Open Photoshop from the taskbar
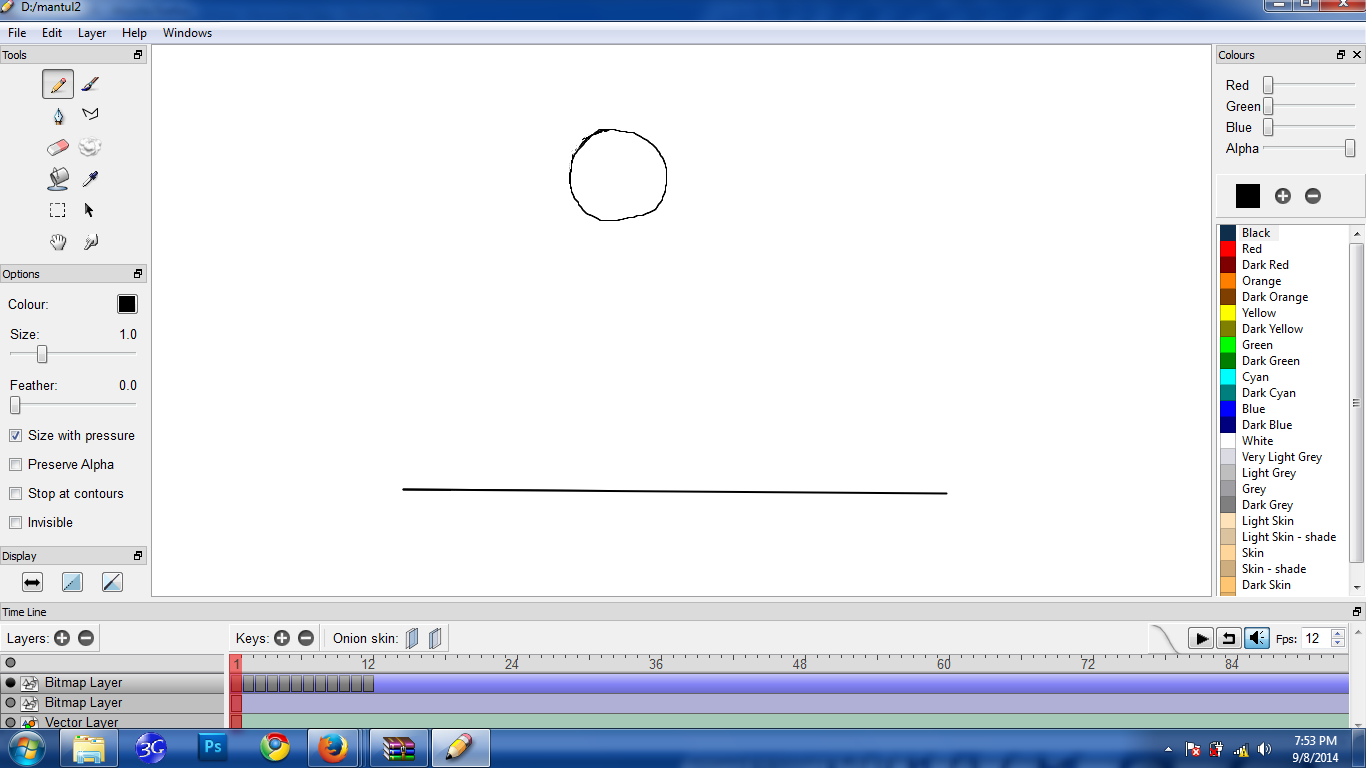The width and height of the screenshot is (1366, 768). pyautogui.click(x=214, y=747)
